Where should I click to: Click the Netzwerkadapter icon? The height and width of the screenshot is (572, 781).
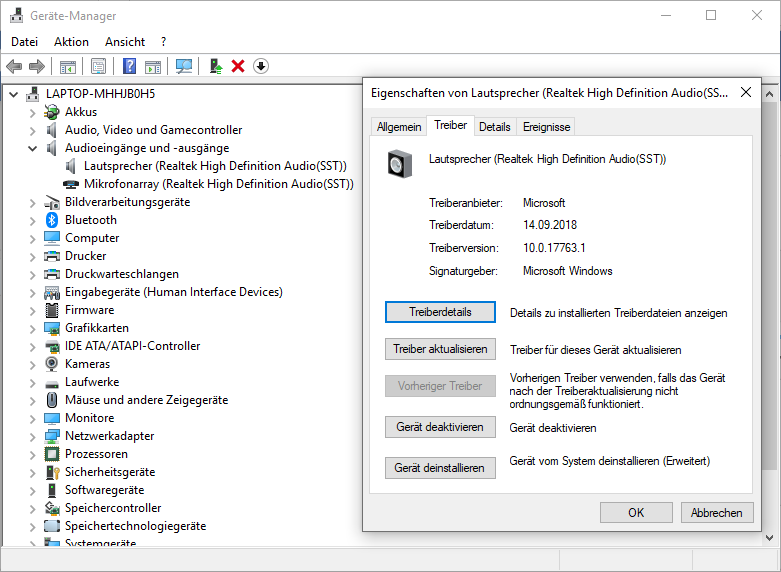(x=52, y=436)
